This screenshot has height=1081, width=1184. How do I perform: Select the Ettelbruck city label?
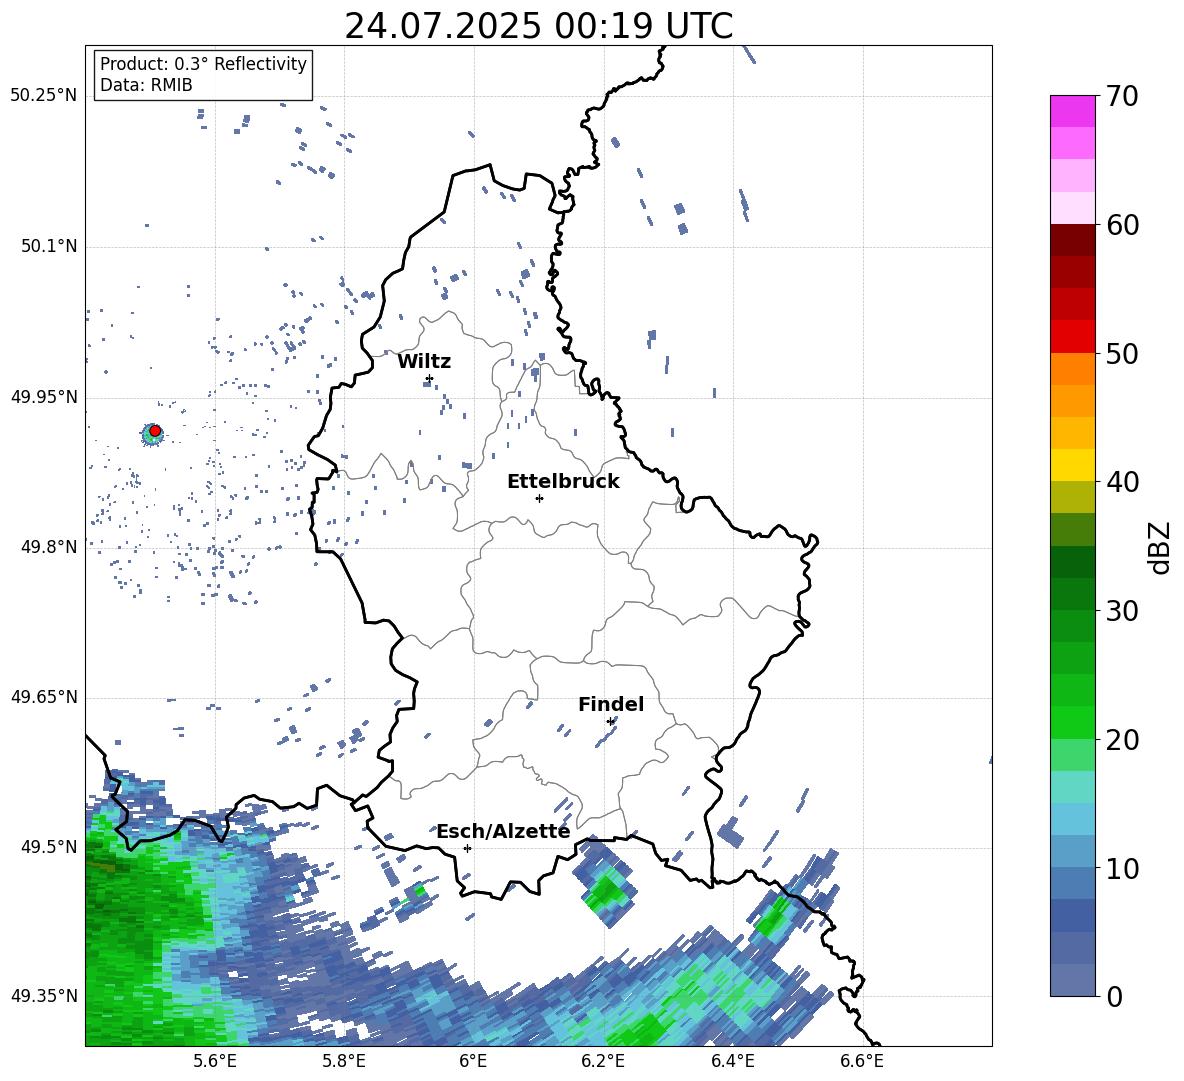coord(563,482)
